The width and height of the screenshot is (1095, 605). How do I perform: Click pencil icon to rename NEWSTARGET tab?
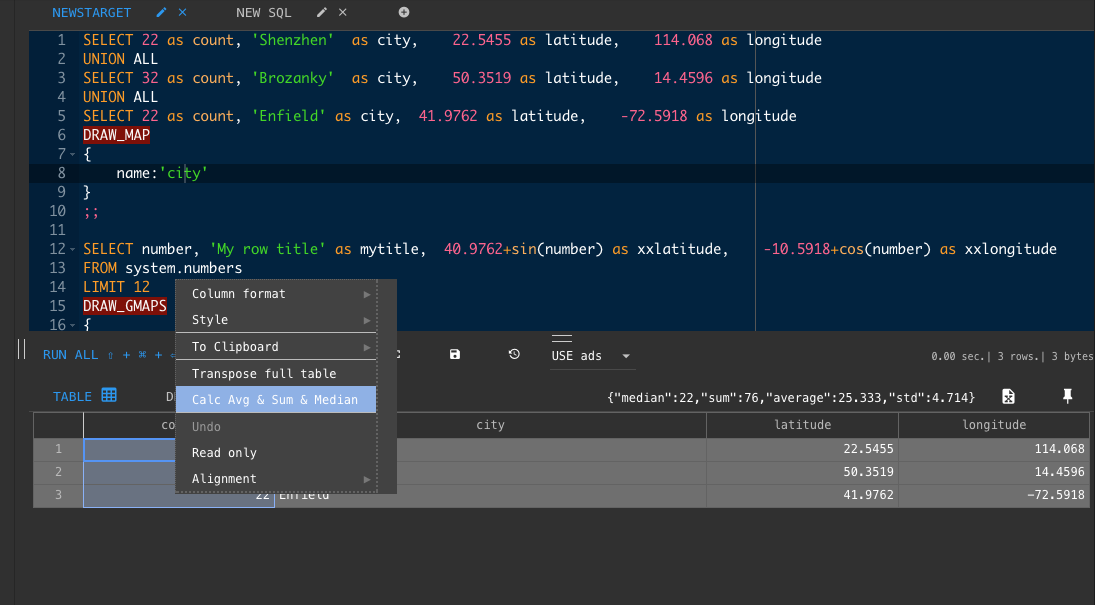pyautogui.click(x=162, y=12)
